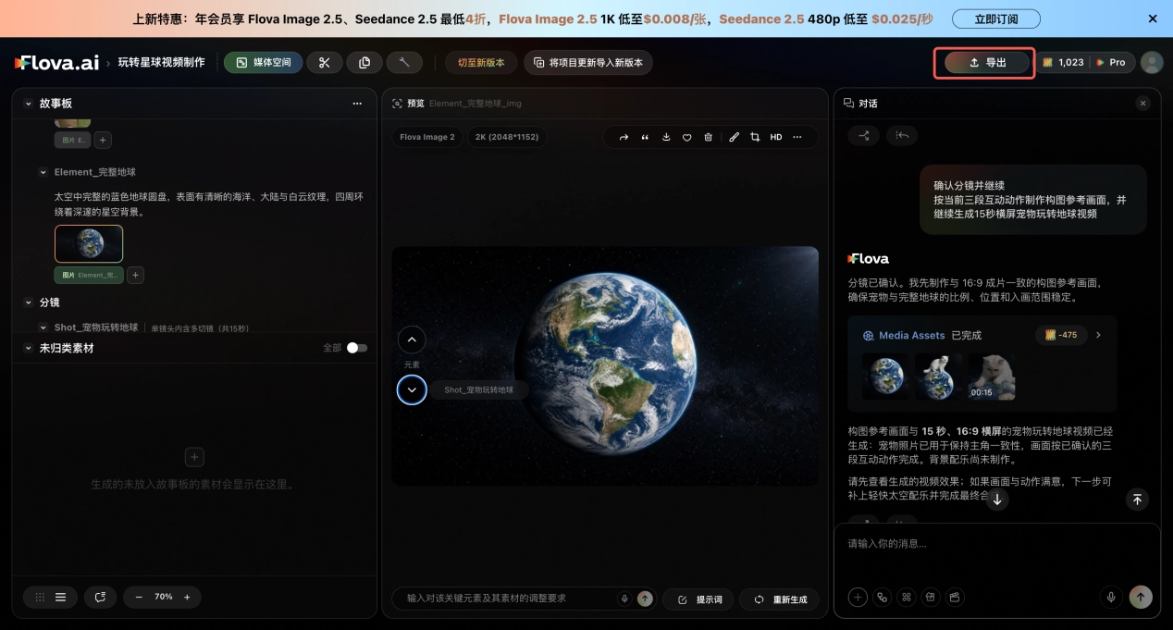
Task: Expand the Media Assets card arrow
Action: coord(1098,335)
